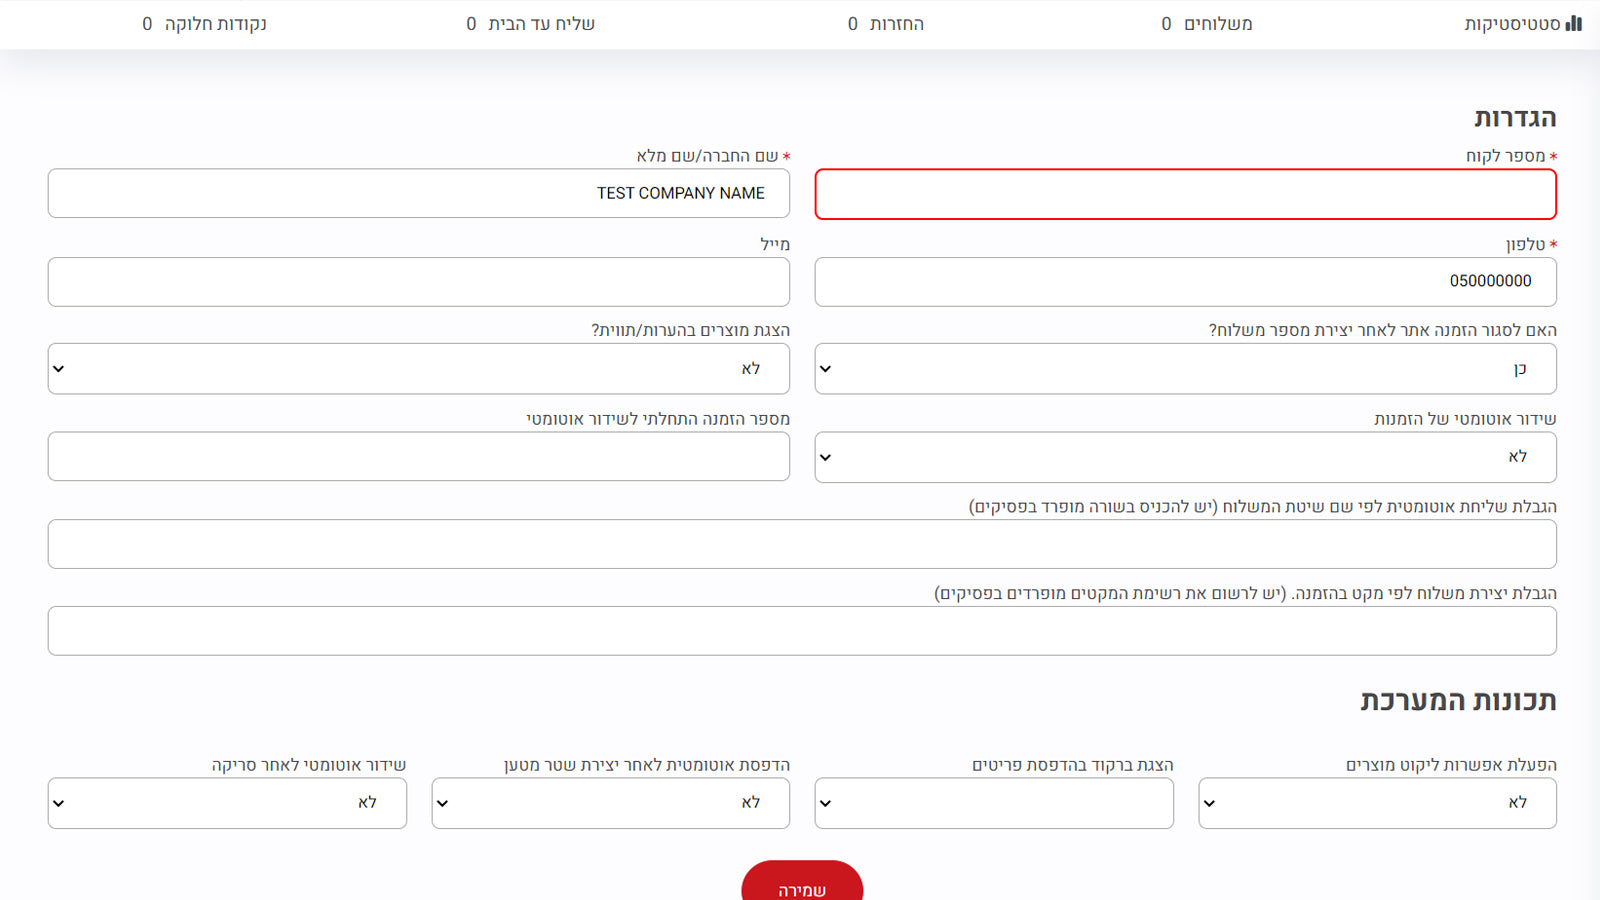Image resolution: width=1600 pixels, height=900 pixels.
Task: Click the הגדרות section heading
Action: tap(1515, 118)
